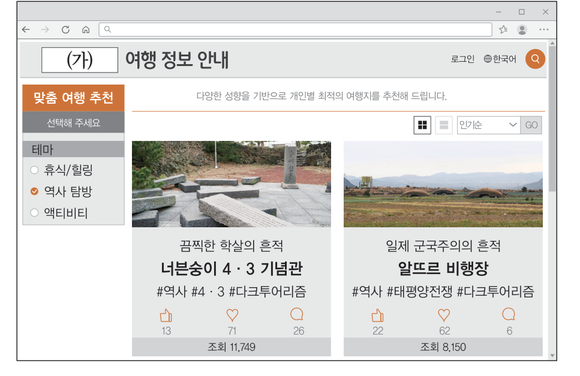Screen dimensions: 580x376
Task: Like 너븐숭이 4·3 기념관 with thumbs-up icon
Action: click(166, 316)
